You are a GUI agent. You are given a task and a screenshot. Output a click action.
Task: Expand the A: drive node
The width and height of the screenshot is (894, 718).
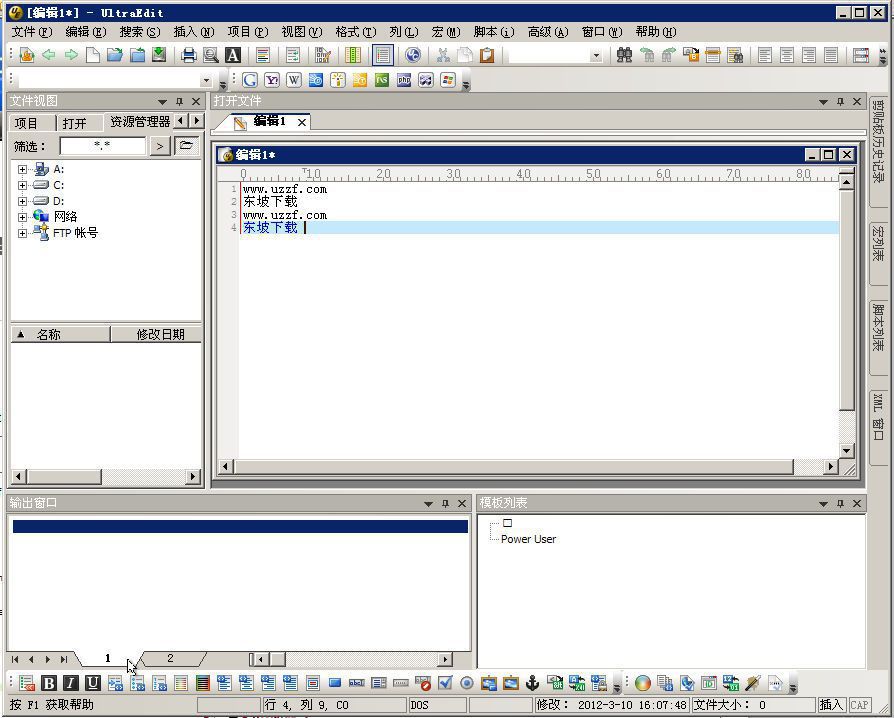click(22, 169)
